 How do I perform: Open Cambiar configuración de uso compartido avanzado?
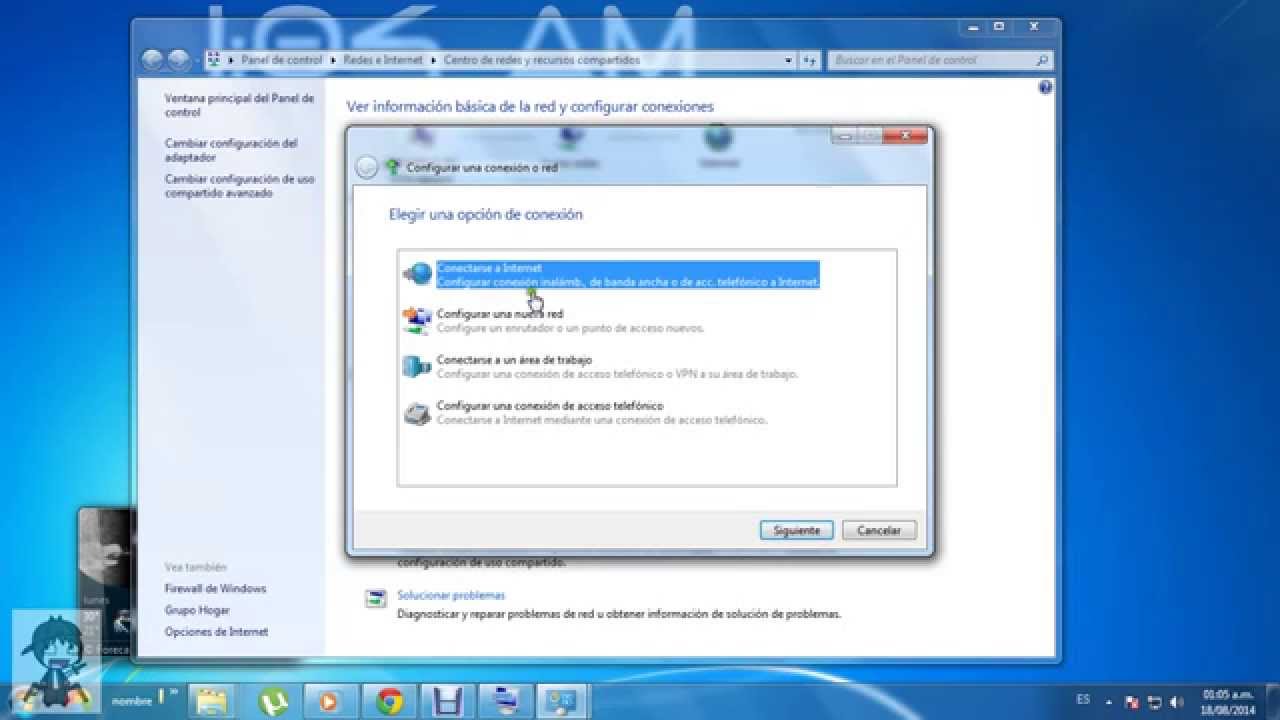240,186
